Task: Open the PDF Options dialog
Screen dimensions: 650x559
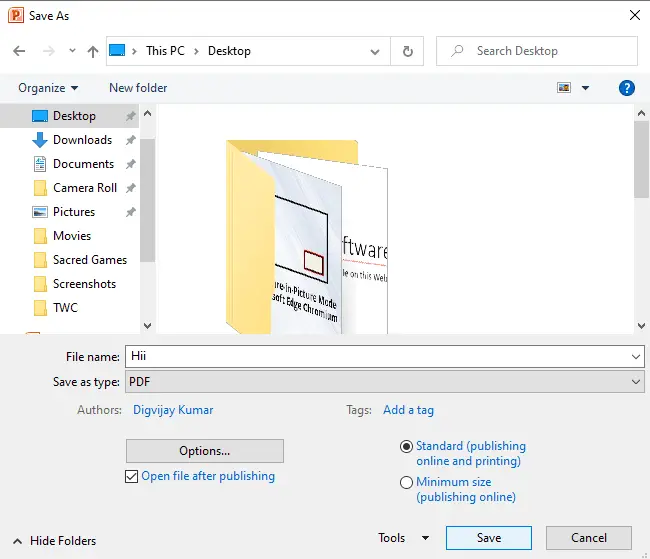Action: pos(205,451)
